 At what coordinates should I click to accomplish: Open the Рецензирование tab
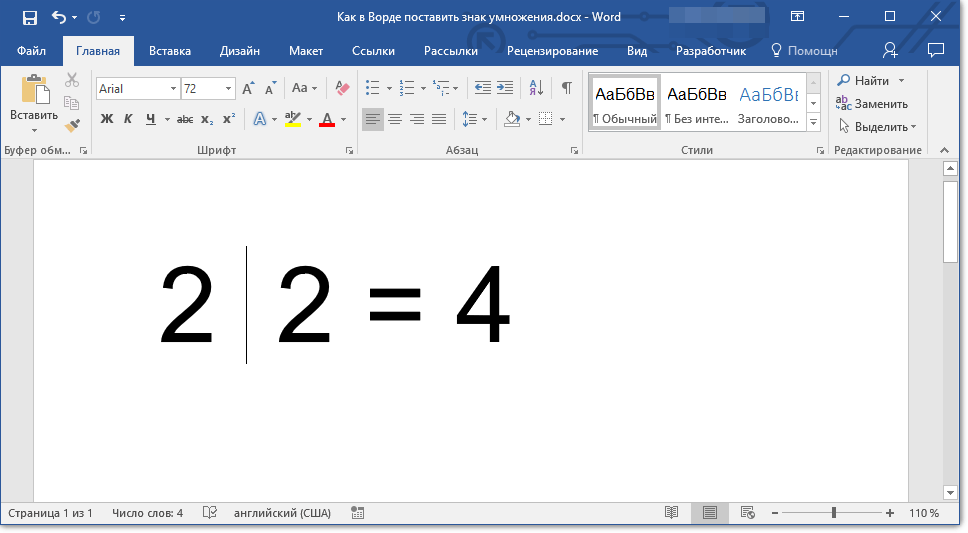pos(552,50)
